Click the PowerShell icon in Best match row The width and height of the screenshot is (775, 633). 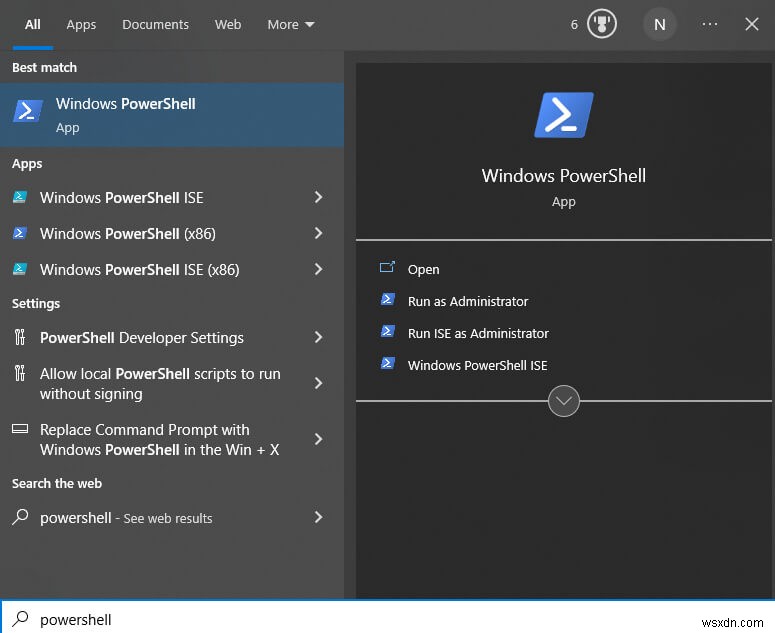tap(28, 110)
